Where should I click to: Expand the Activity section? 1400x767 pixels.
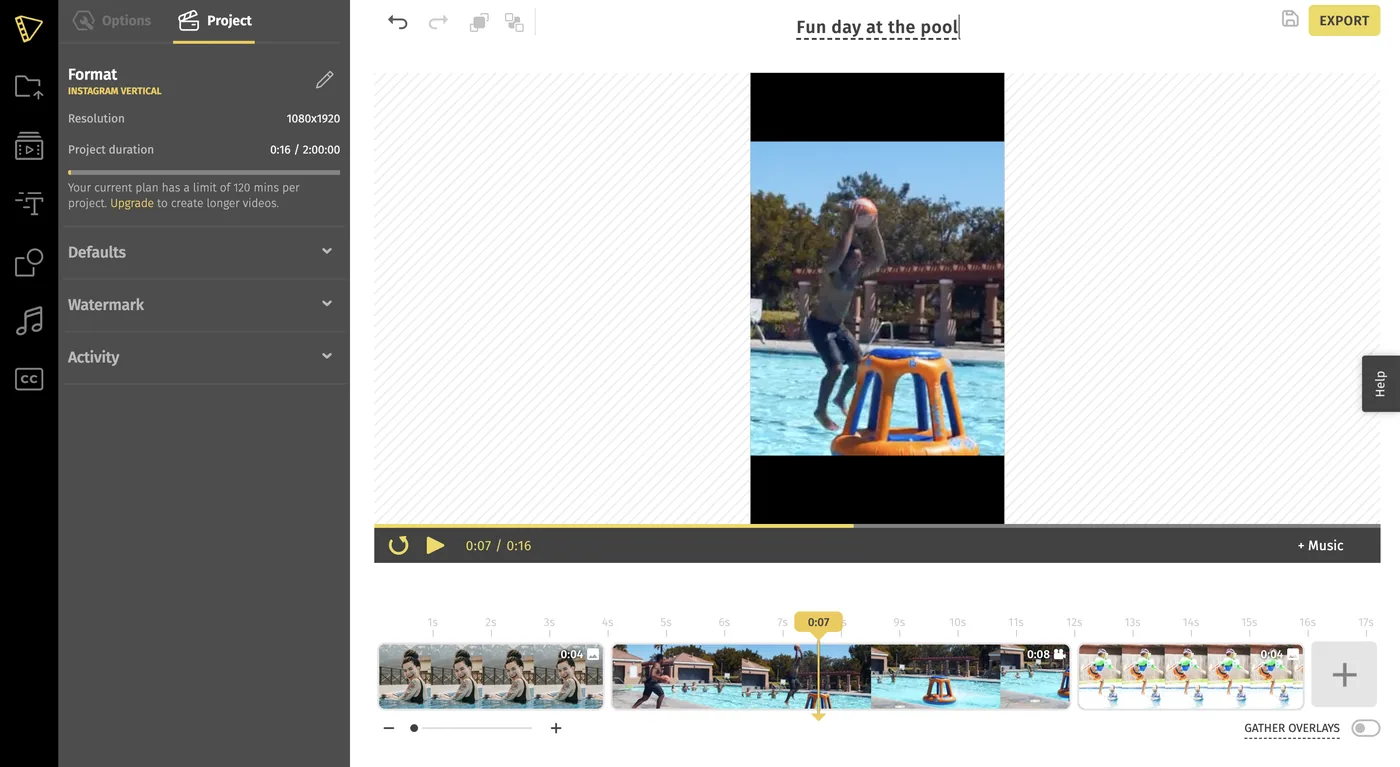click(x=204, y=357)
